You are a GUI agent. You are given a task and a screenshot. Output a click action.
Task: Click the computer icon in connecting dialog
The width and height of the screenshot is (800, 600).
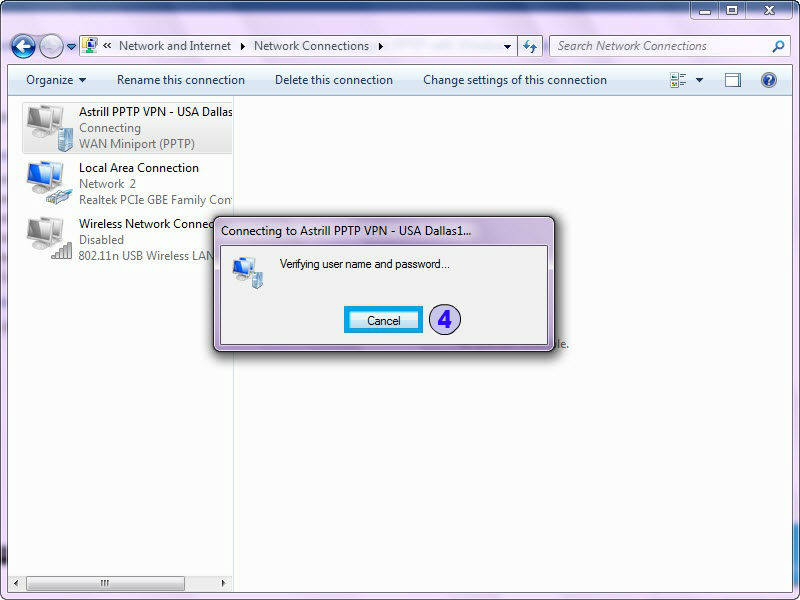coord(248,273)
